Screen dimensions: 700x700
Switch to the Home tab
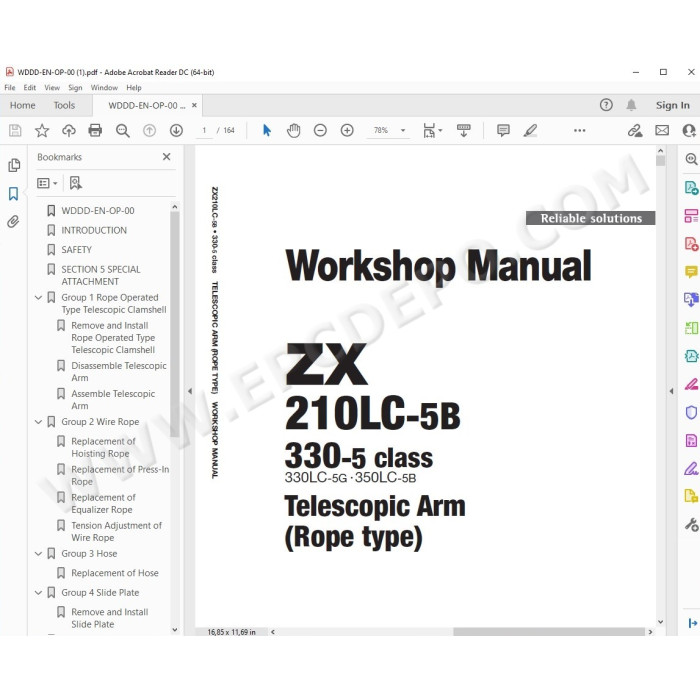(23, 105)
